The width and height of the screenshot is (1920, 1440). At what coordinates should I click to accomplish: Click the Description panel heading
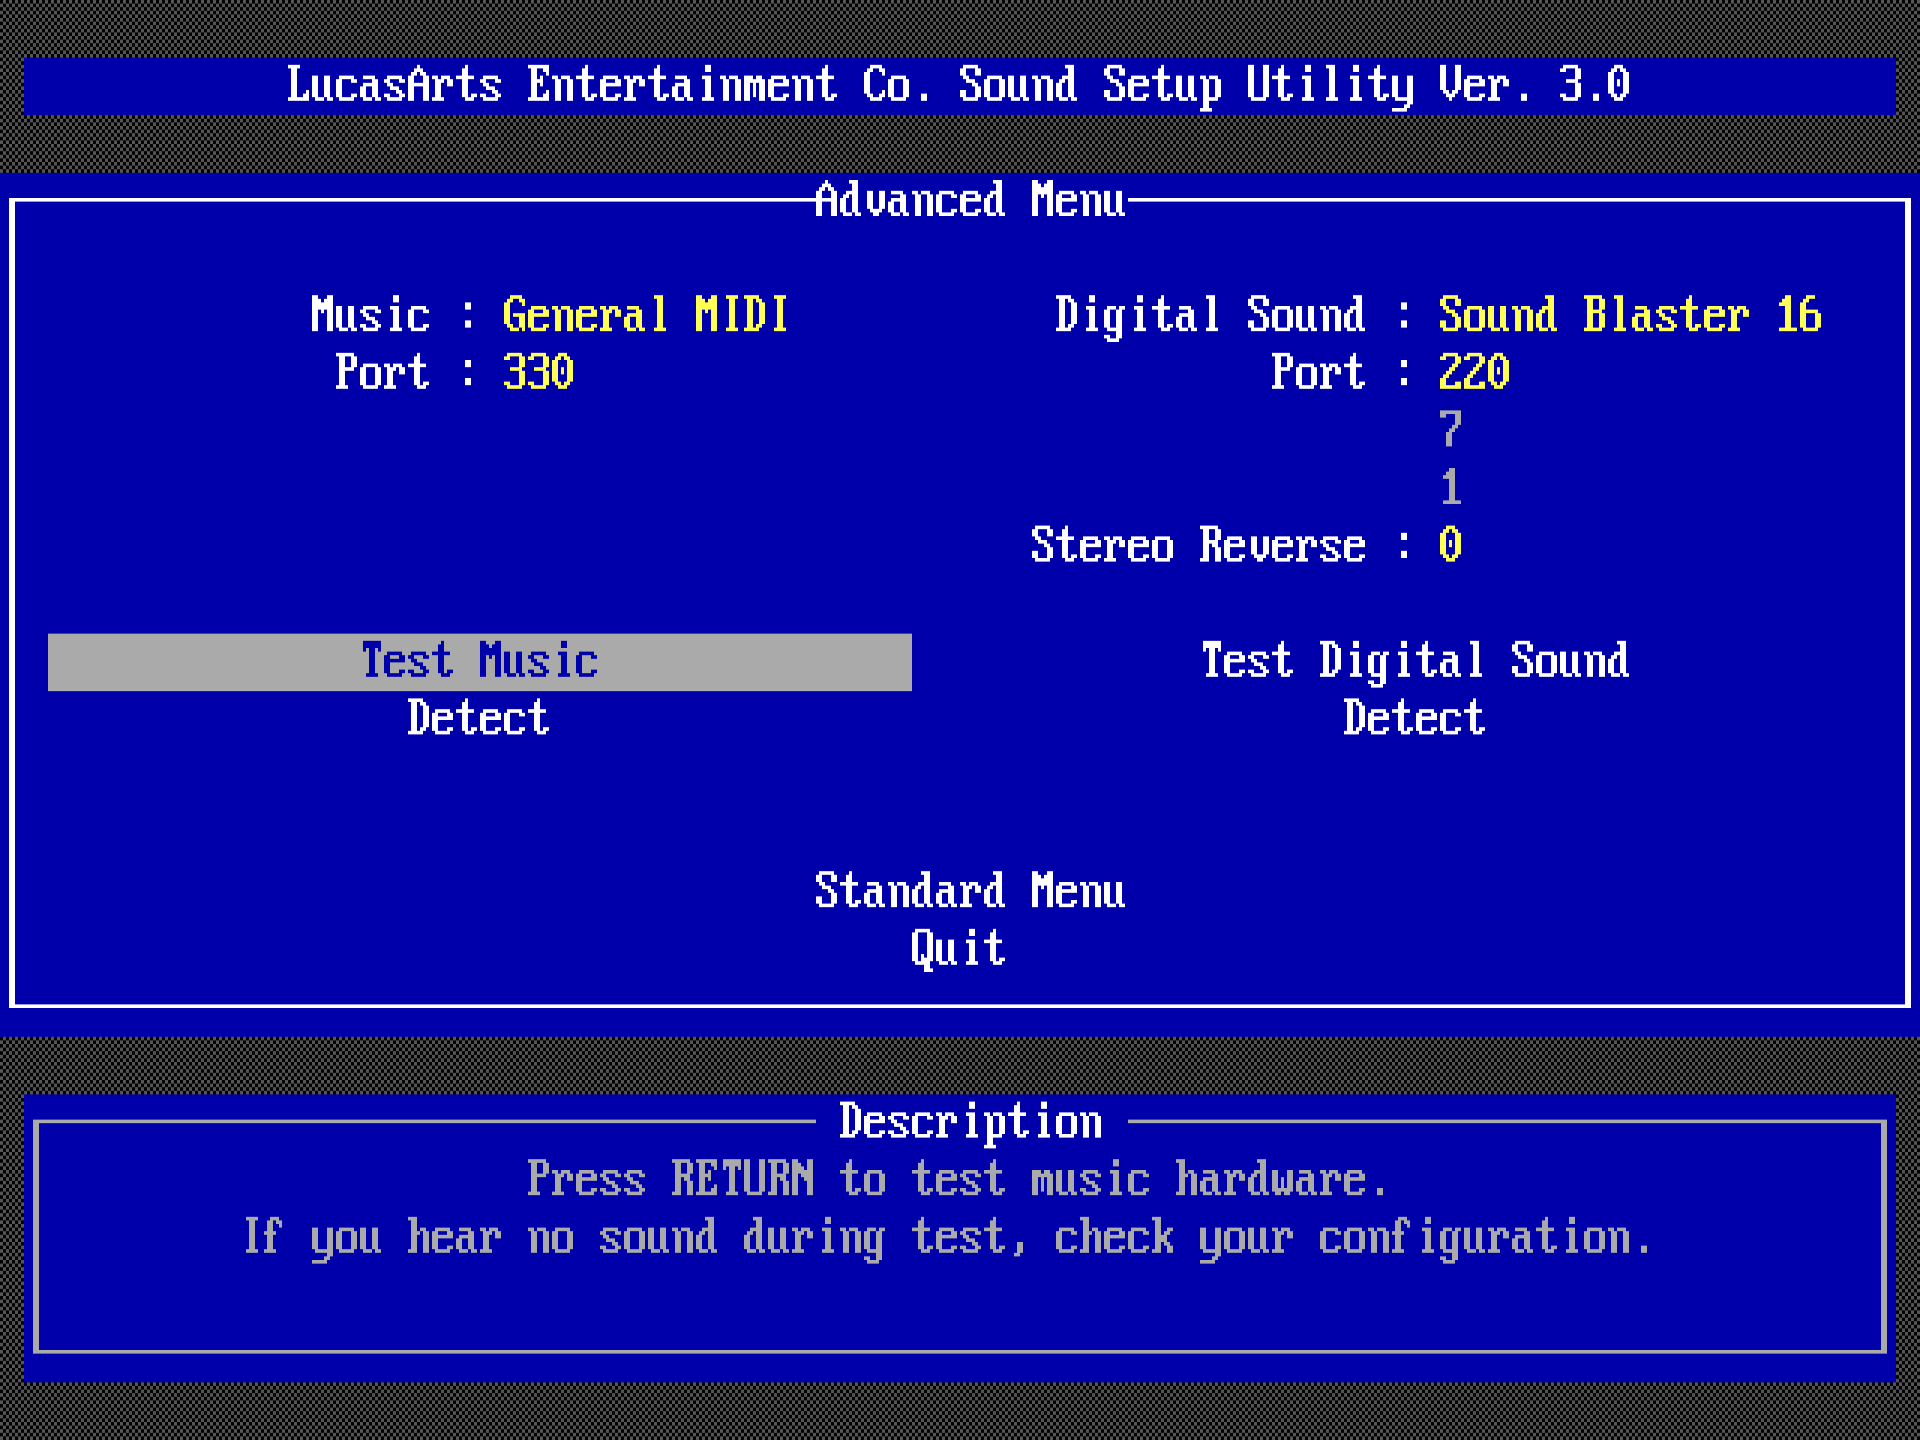[x=970, y=1122]
